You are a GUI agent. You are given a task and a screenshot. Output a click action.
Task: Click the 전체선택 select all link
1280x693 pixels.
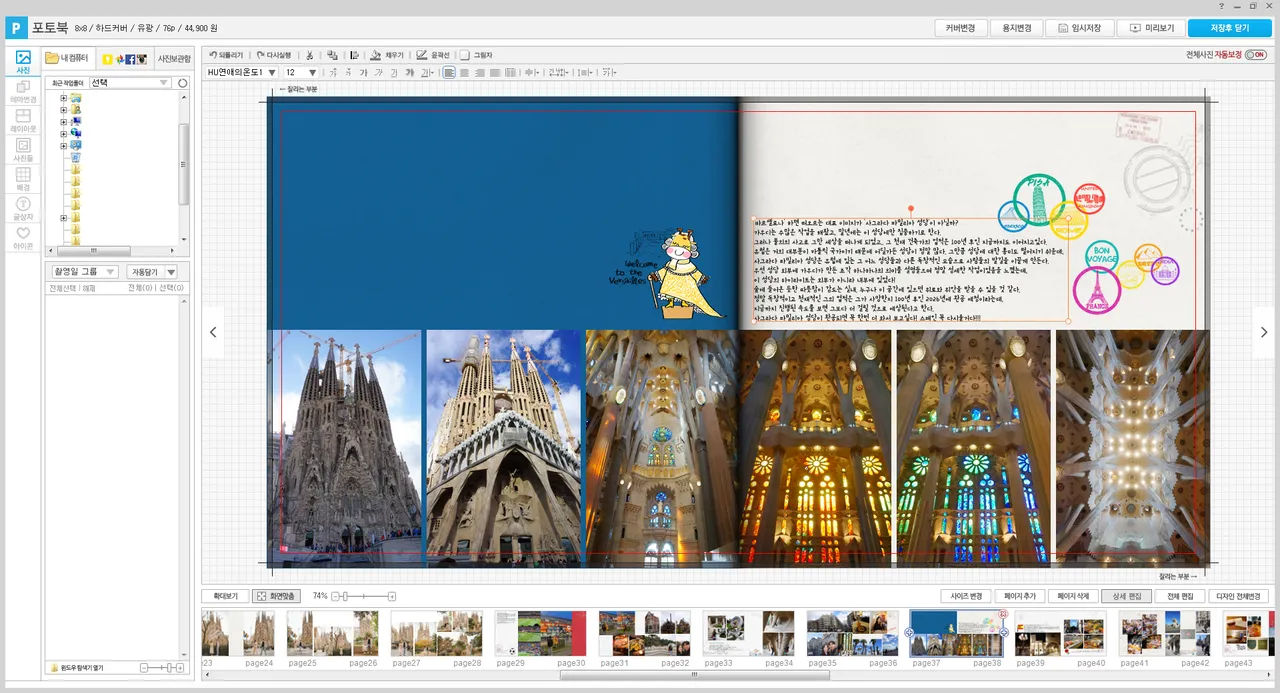pos(63,288)
